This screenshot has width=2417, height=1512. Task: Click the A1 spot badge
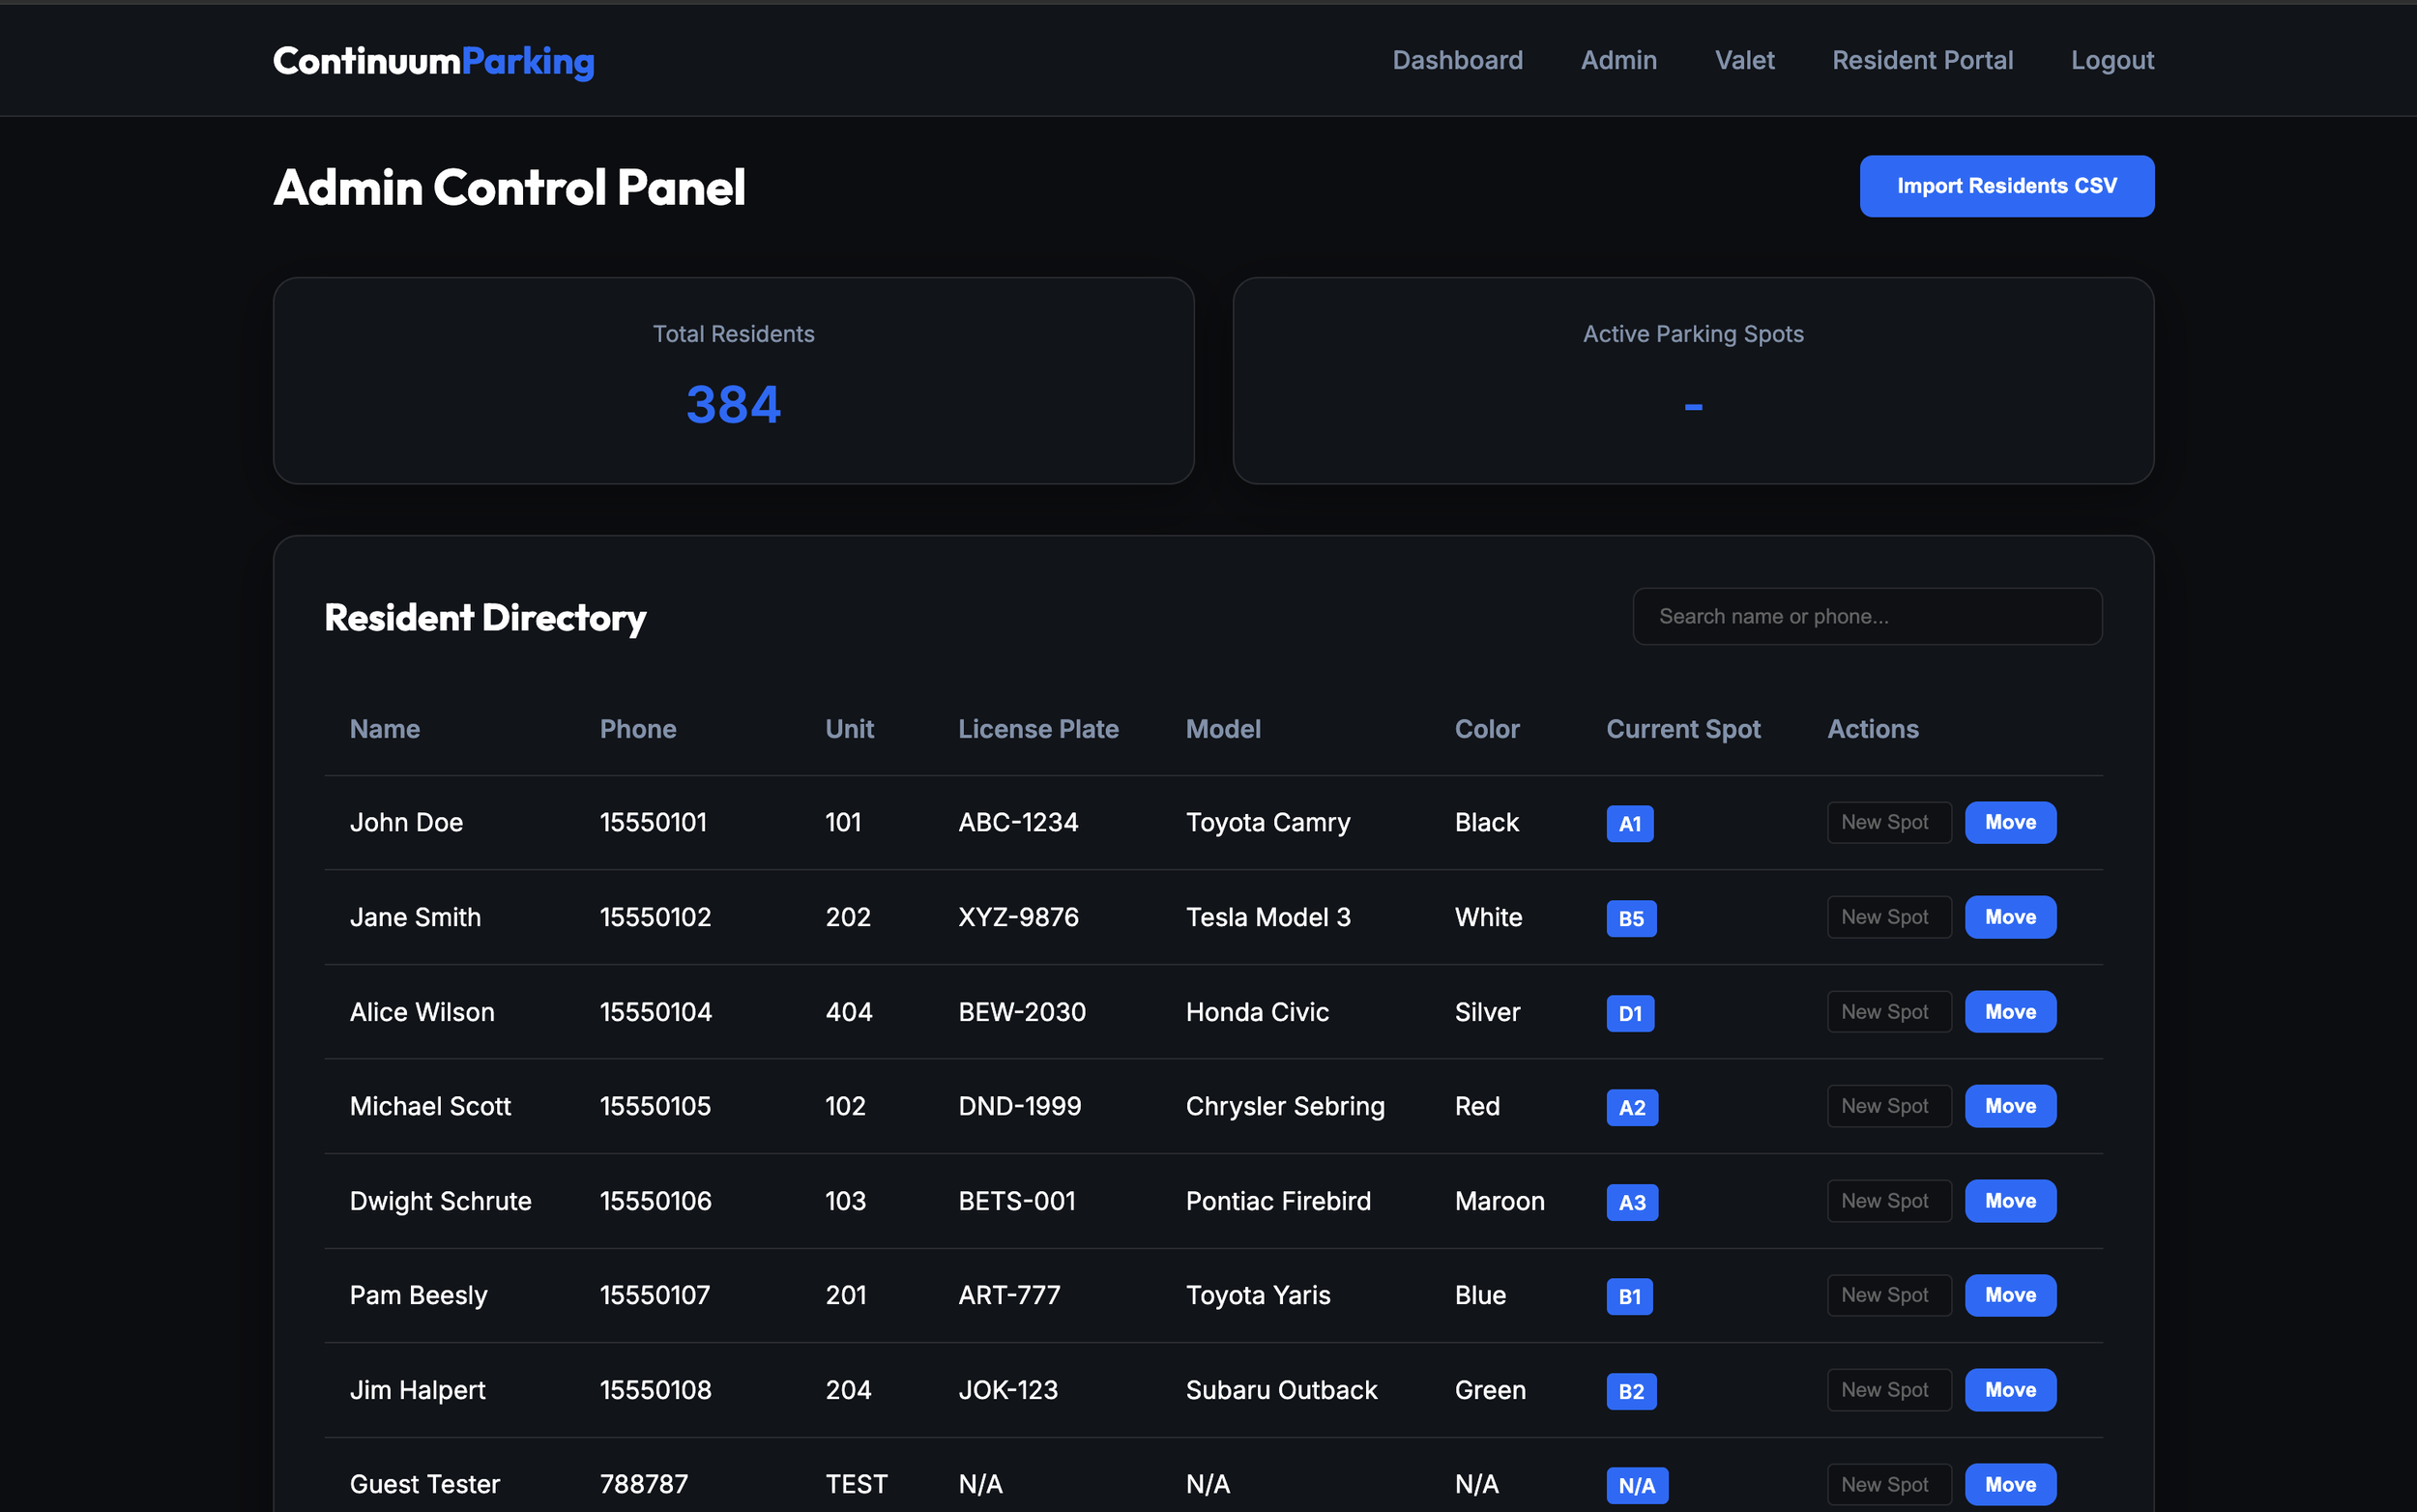(x=1628, y=824)
